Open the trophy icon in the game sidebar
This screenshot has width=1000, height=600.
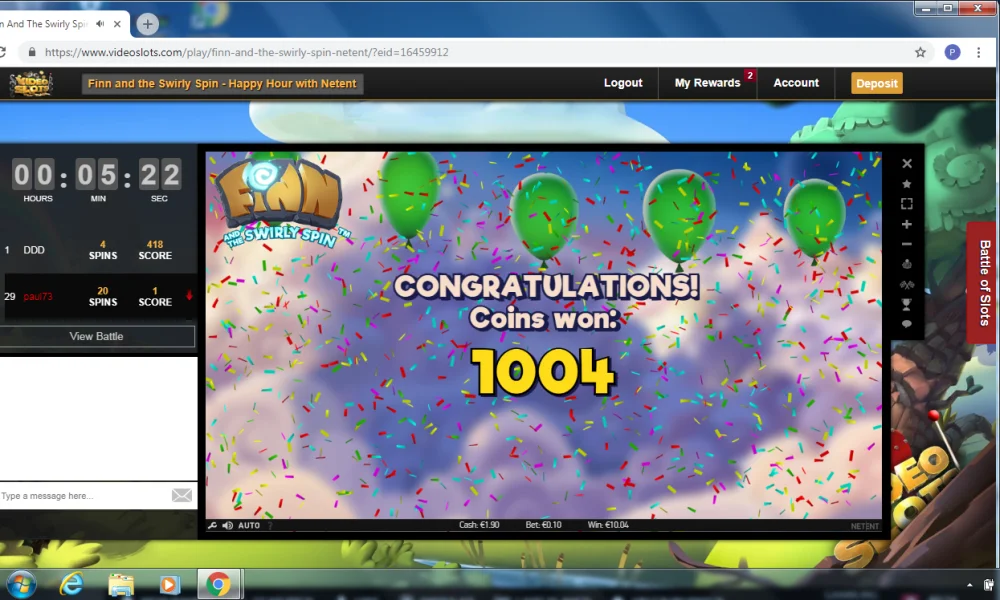(906, 304)
